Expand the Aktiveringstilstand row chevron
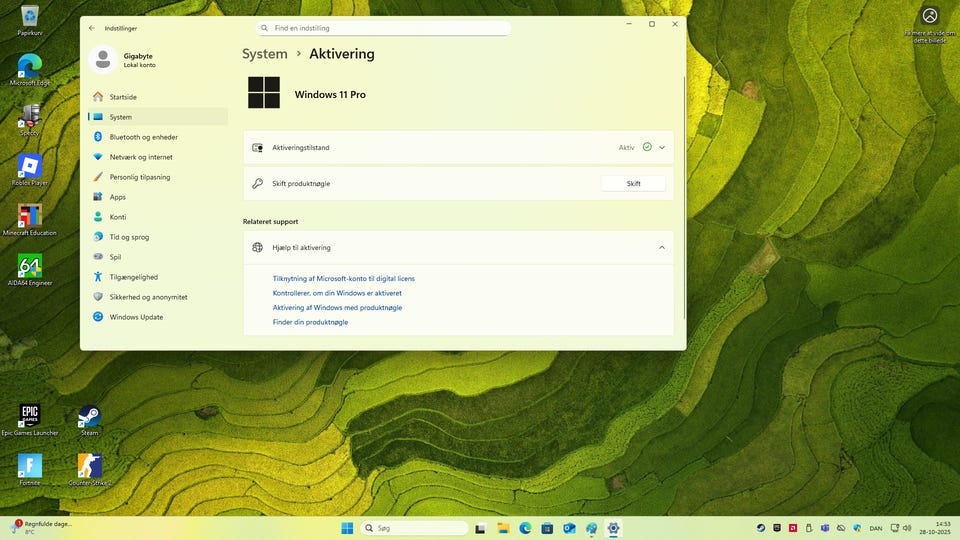The image size is (960, 540). pyautogui.click(x=661, y=147)
